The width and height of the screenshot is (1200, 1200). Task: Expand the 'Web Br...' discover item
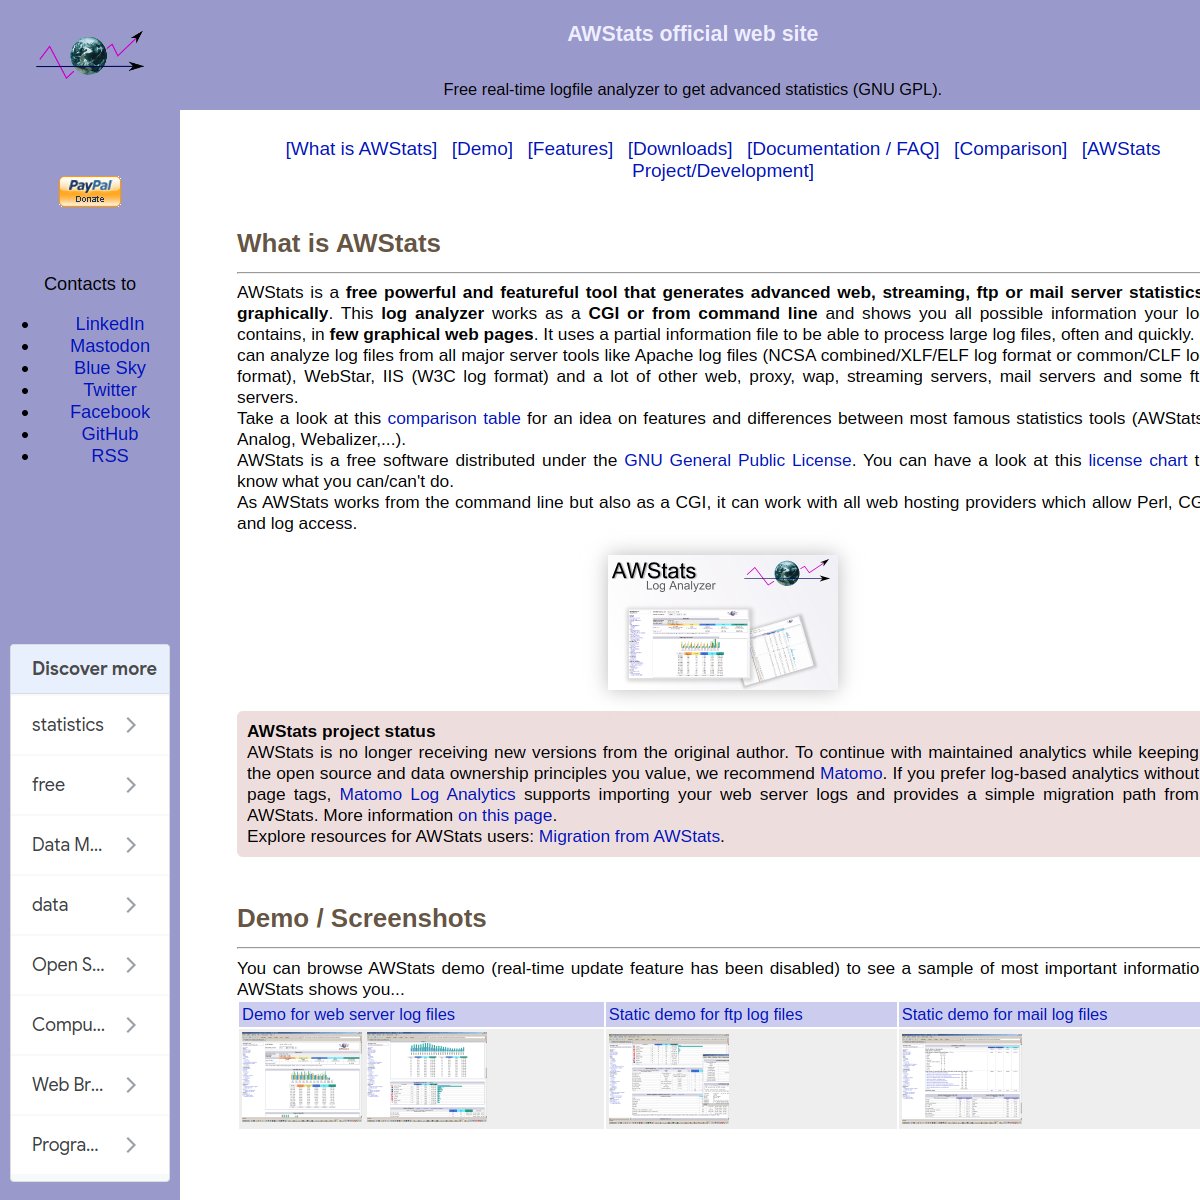(90, 1085)
